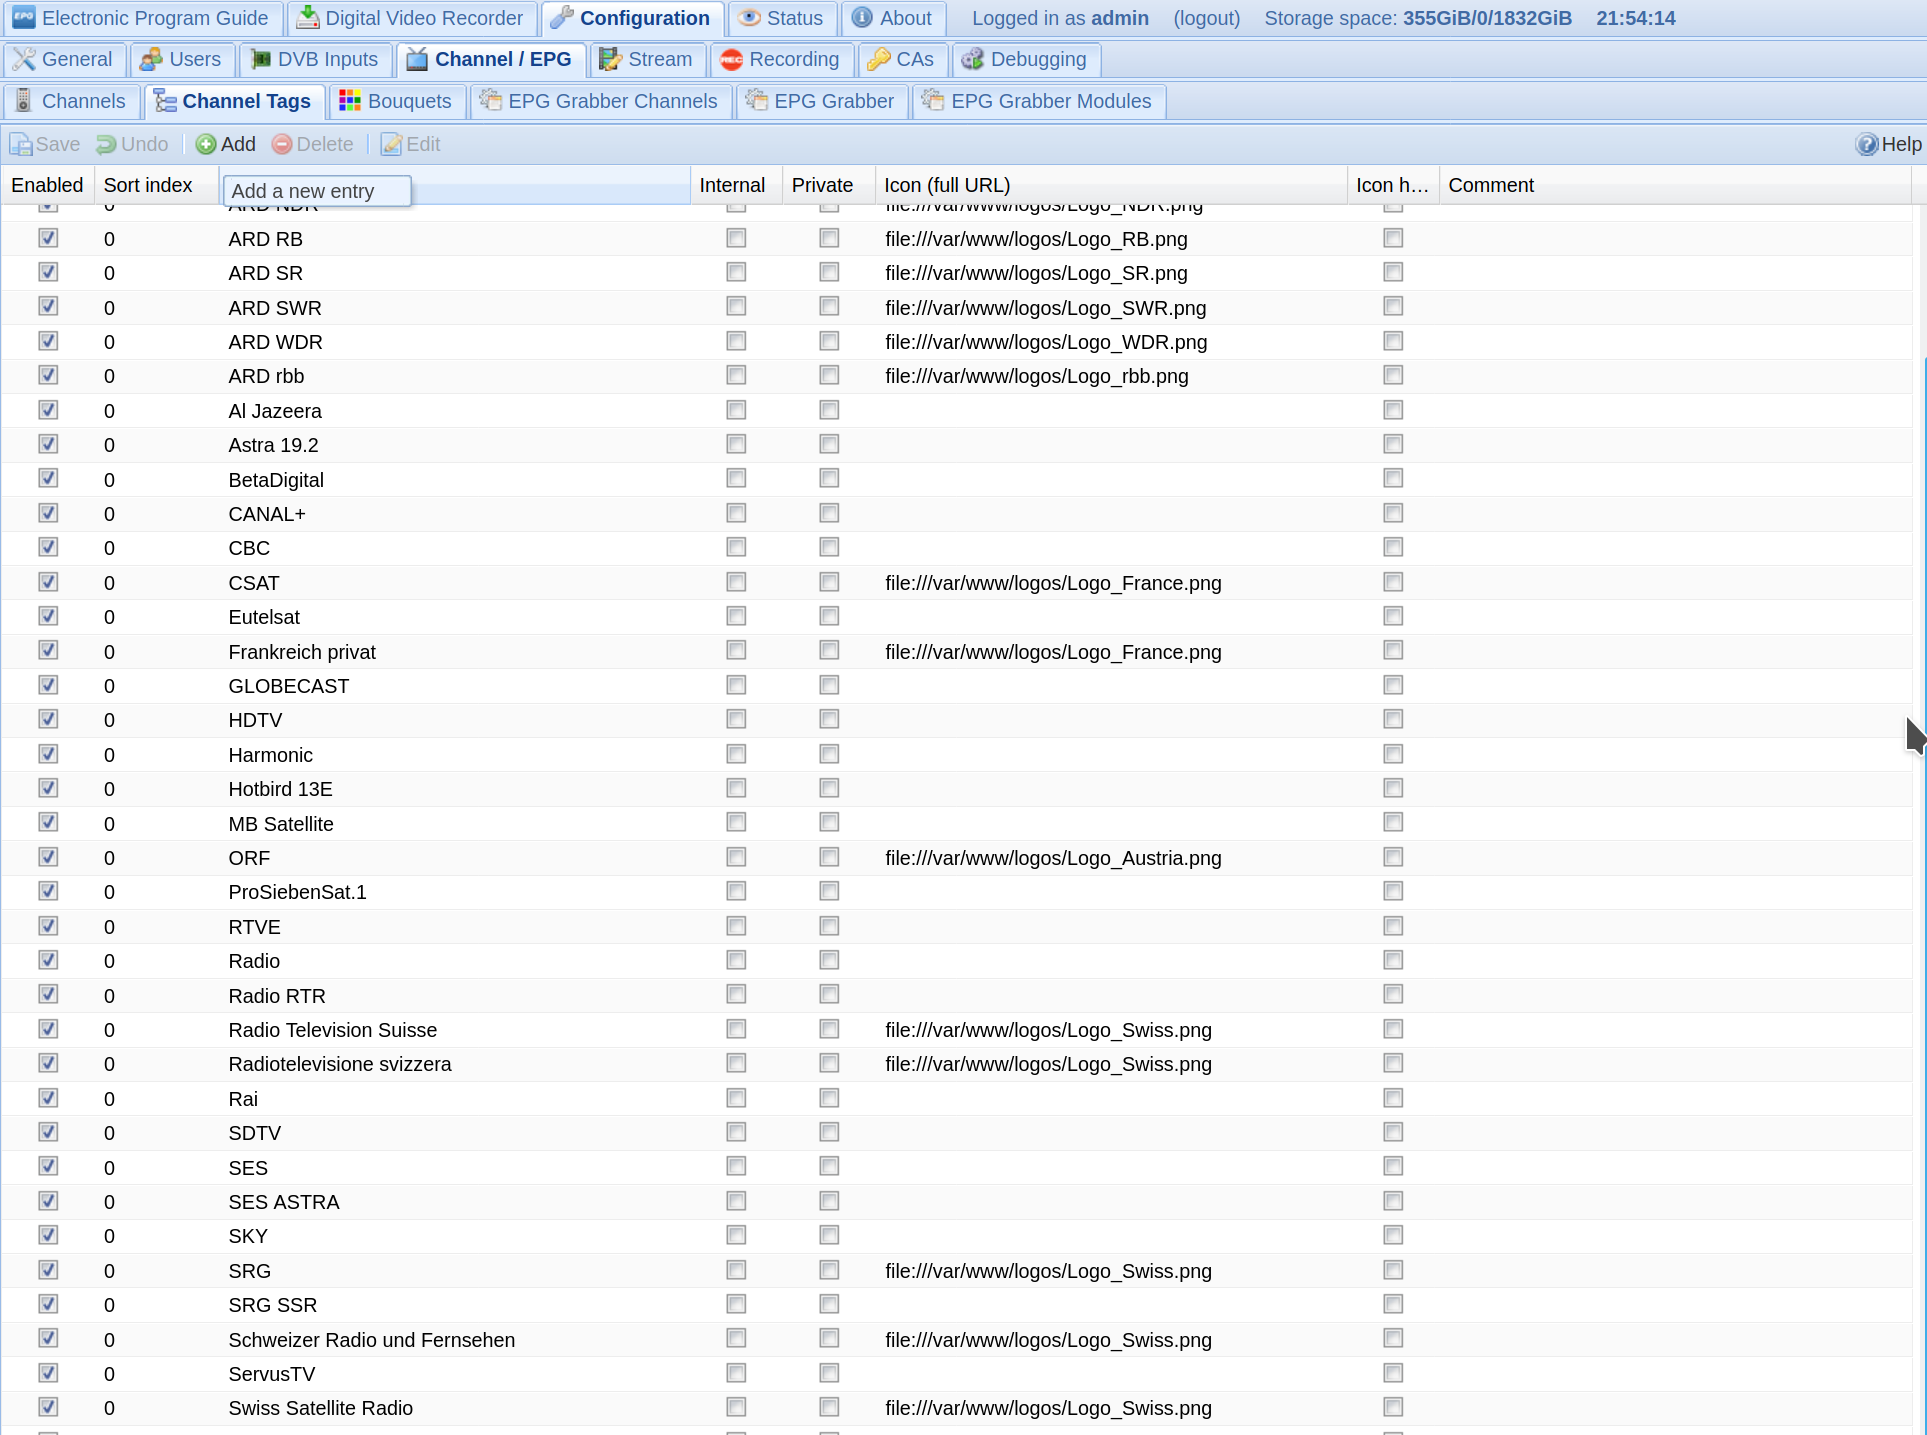
Task: Select the ProSiebenSat.1 tag name
Action: (x=297, y=892)
